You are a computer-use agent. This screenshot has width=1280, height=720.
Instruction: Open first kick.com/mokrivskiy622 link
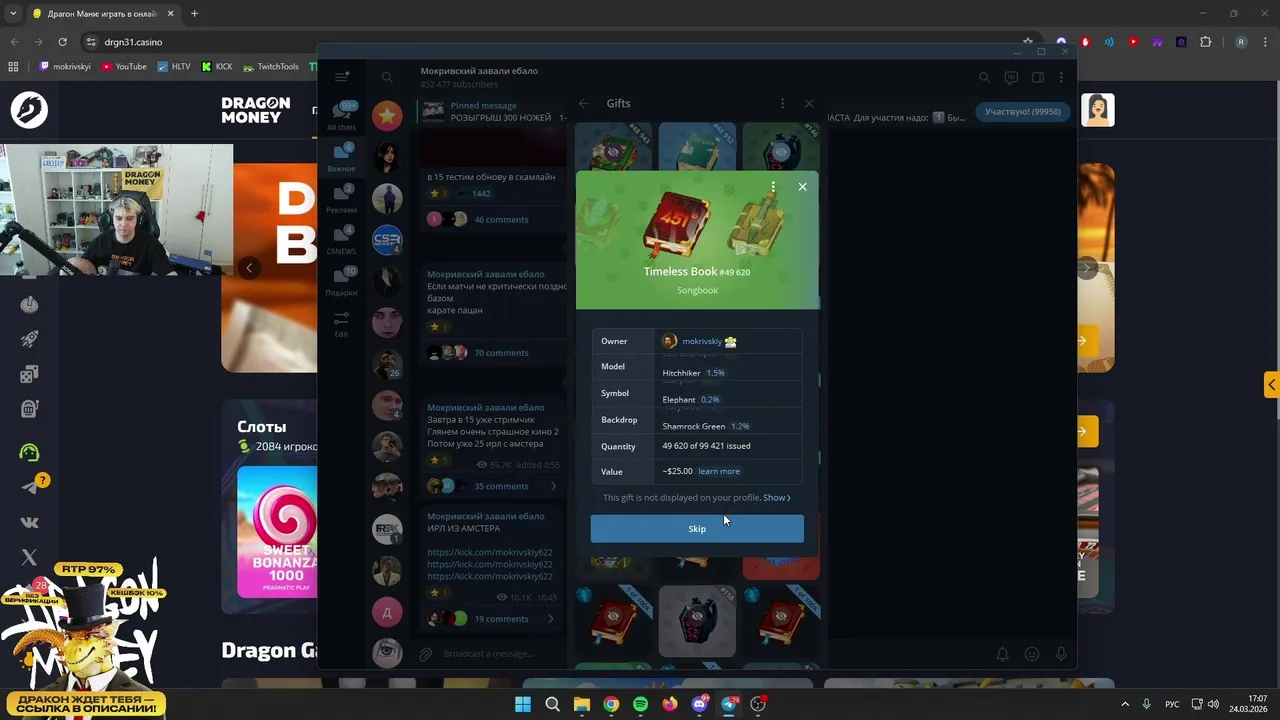tap(490, 552)
